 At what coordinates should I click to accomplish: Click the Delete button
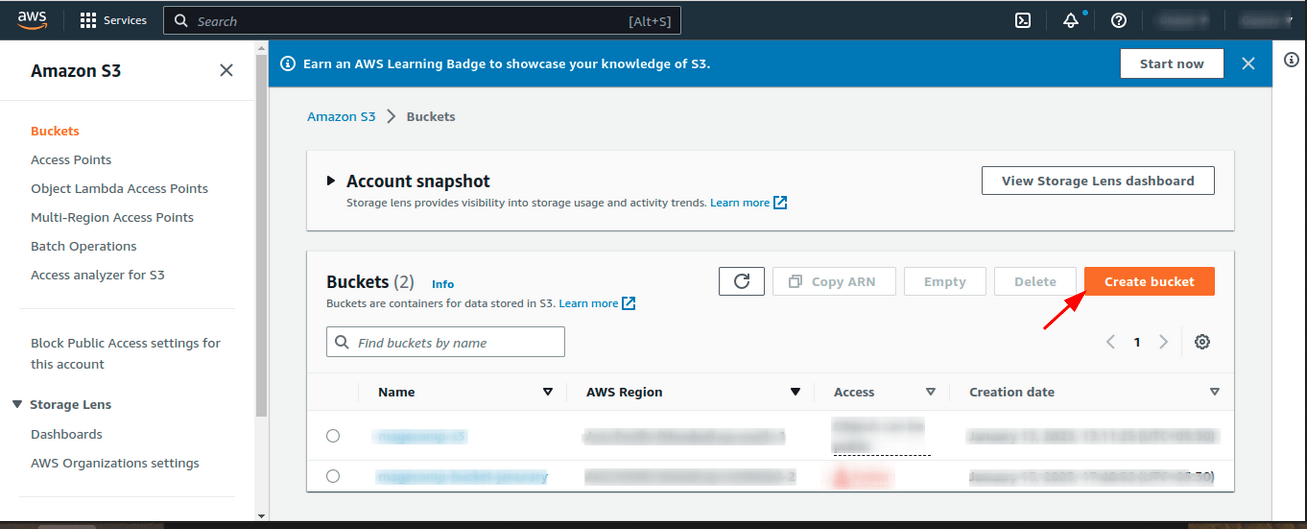click(1035, 281)
